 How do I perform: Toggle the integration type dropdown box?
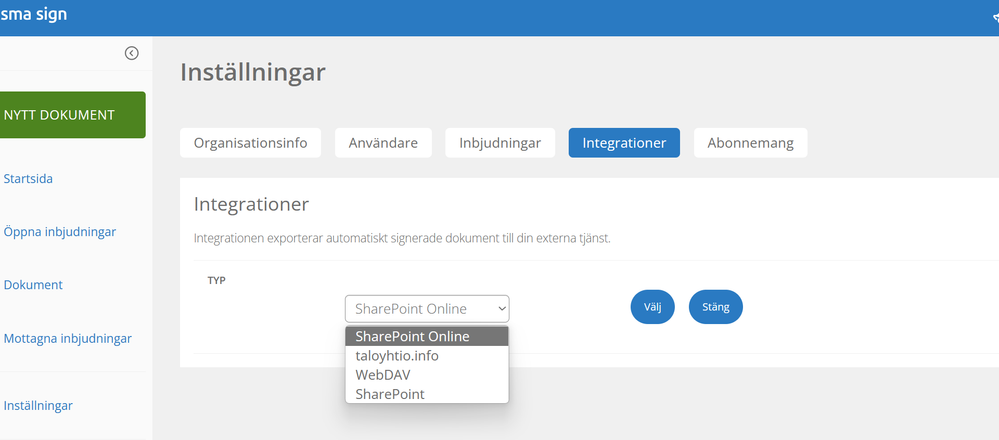tap(427, 309)
